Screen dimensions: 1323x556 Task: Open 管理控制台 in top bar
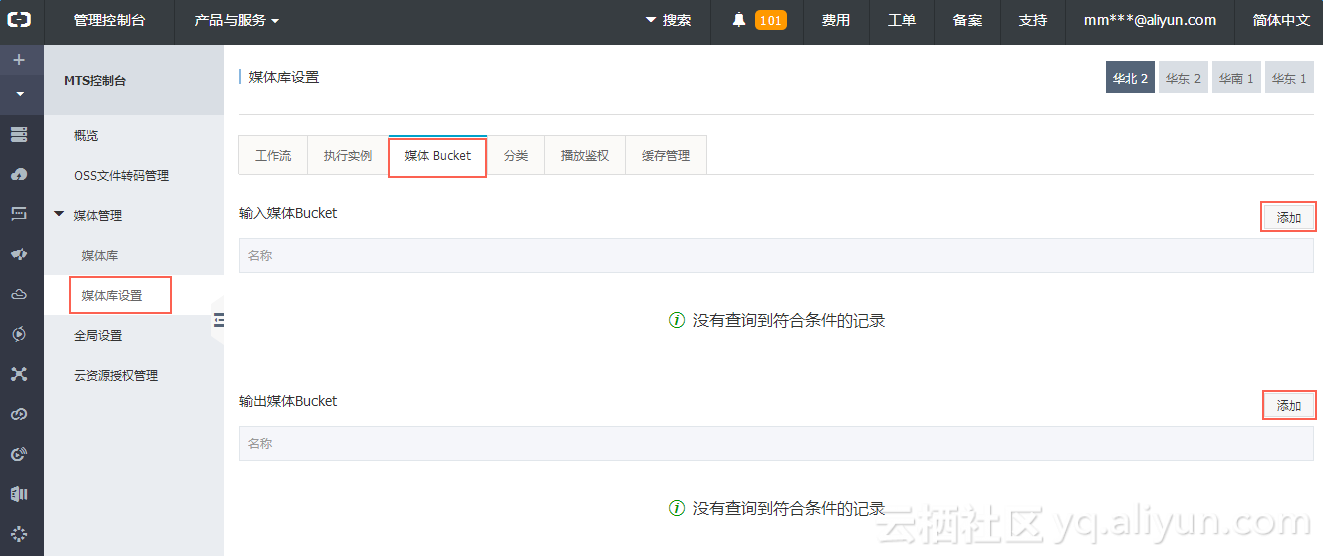[109, 20]
